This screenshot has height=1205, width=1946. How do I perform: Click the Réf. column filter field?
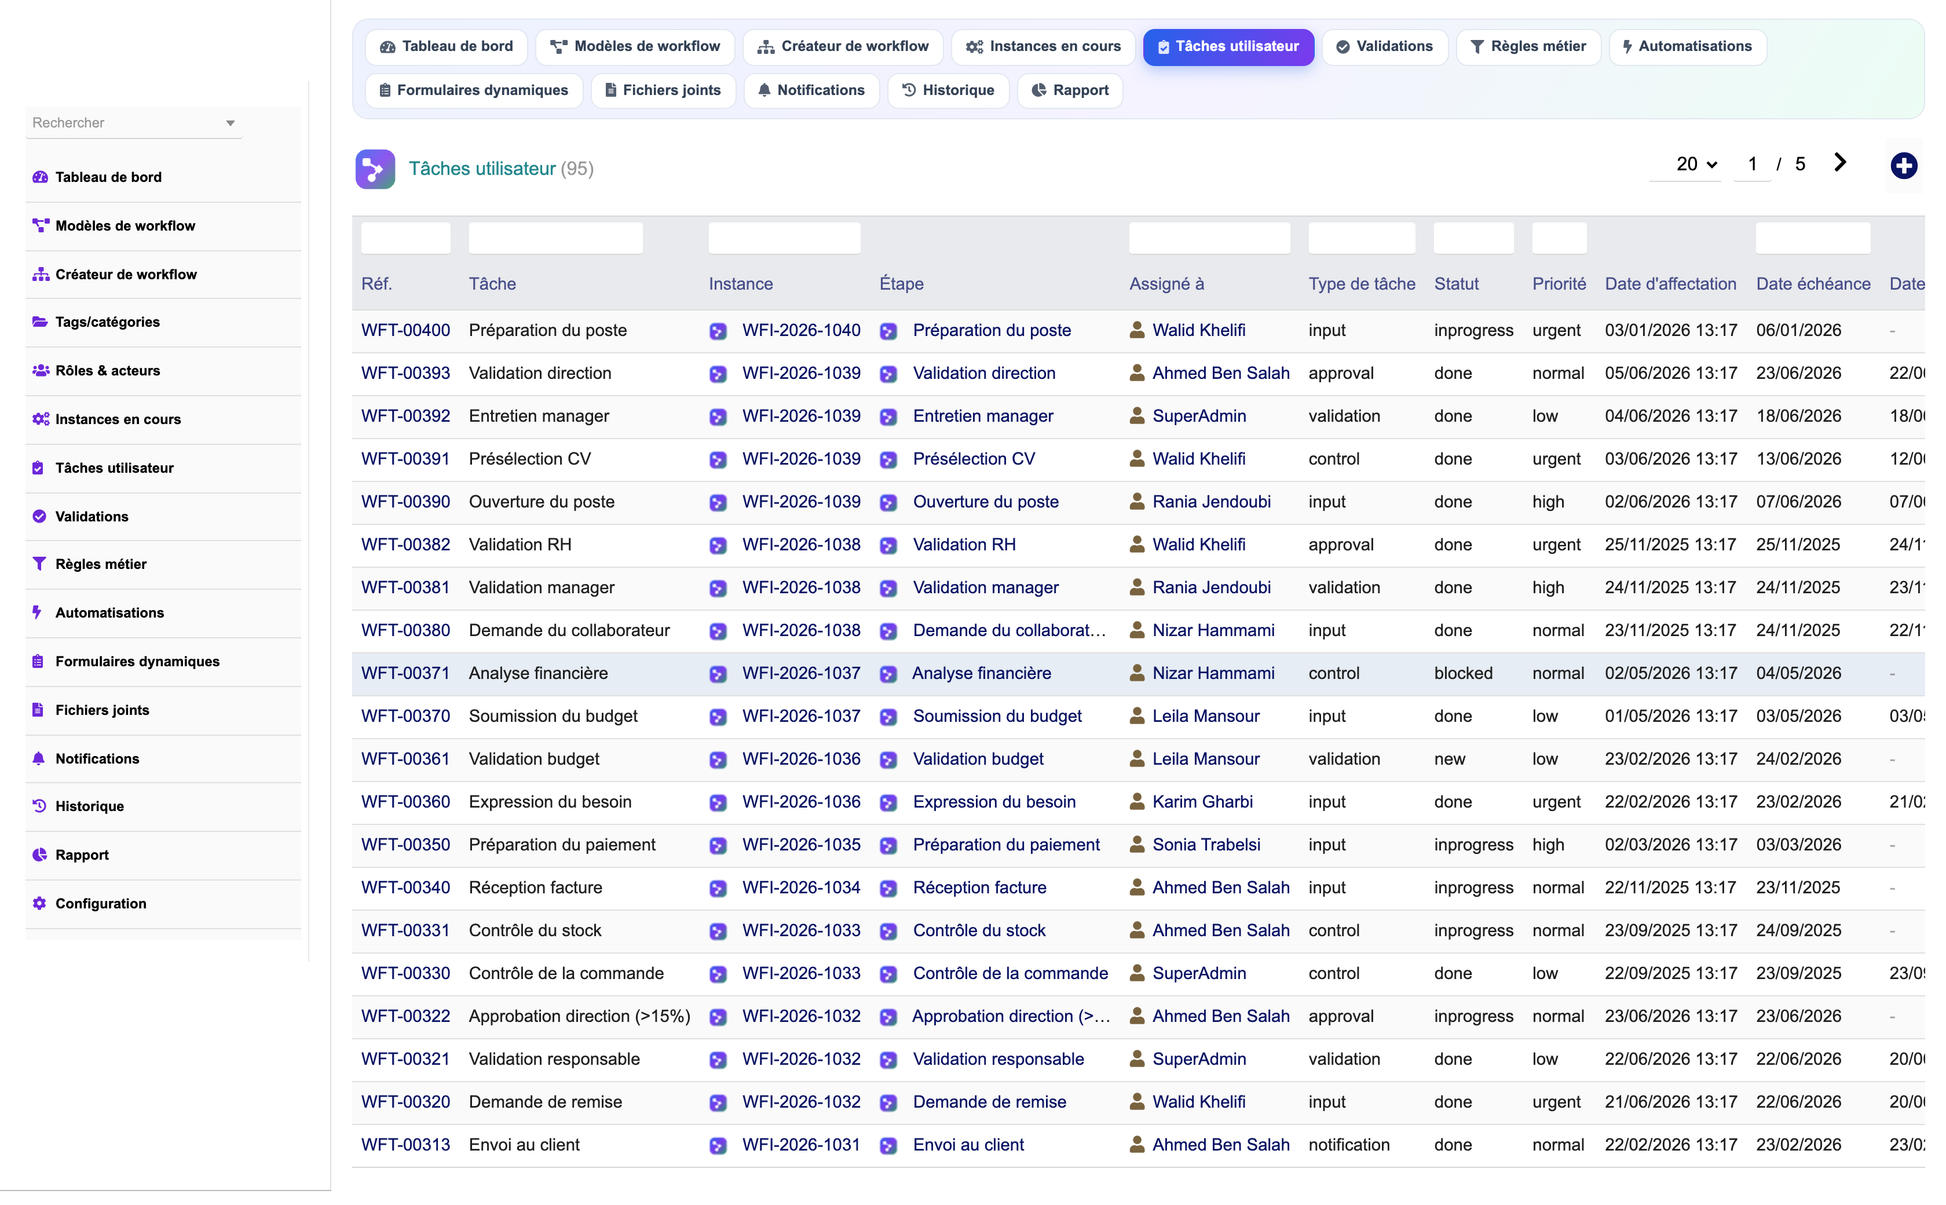click(405, 238)
